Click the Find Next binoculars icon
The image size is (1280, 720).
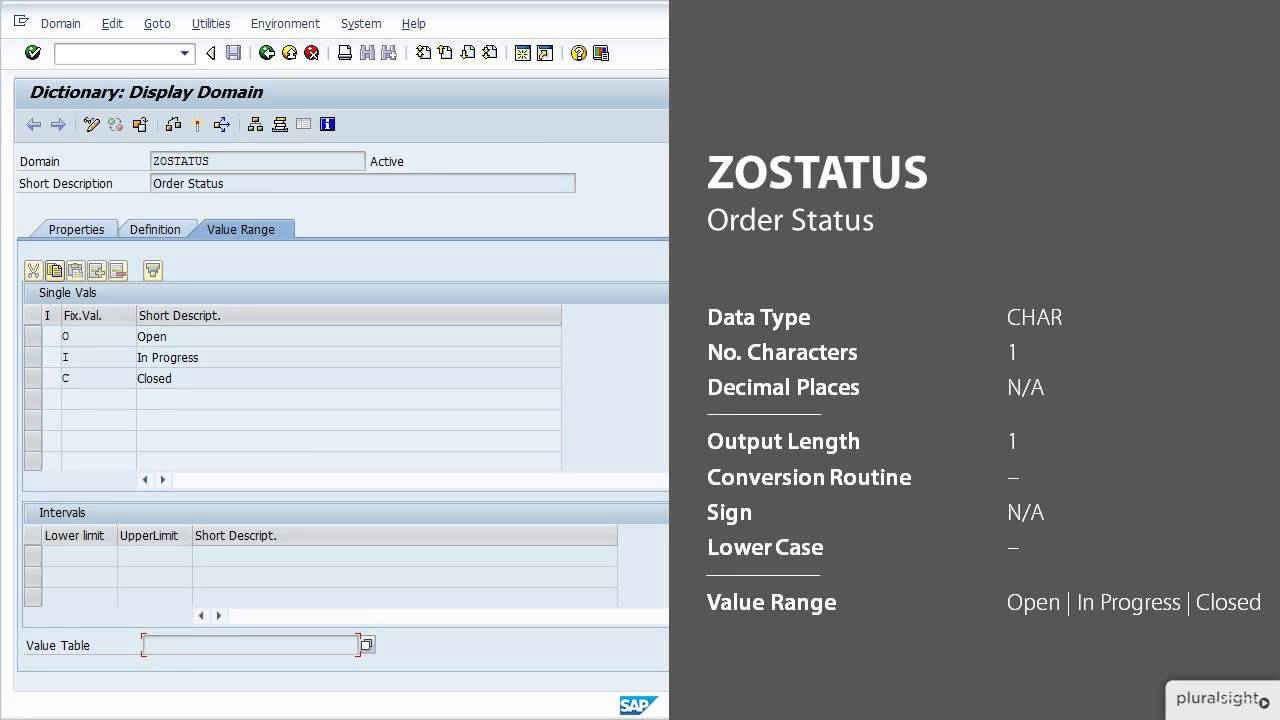coord(389,53)
